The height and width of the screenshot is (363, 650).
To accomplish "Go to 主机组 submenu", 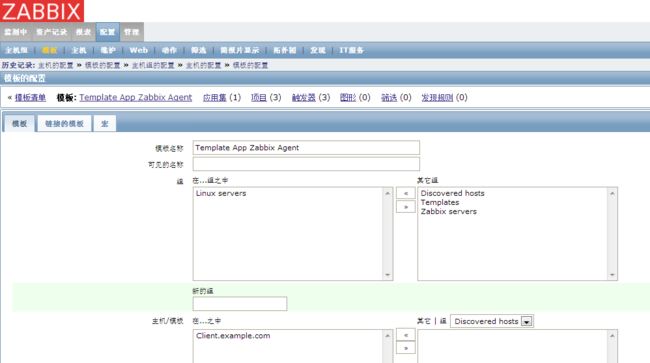I will coord(17,50).
